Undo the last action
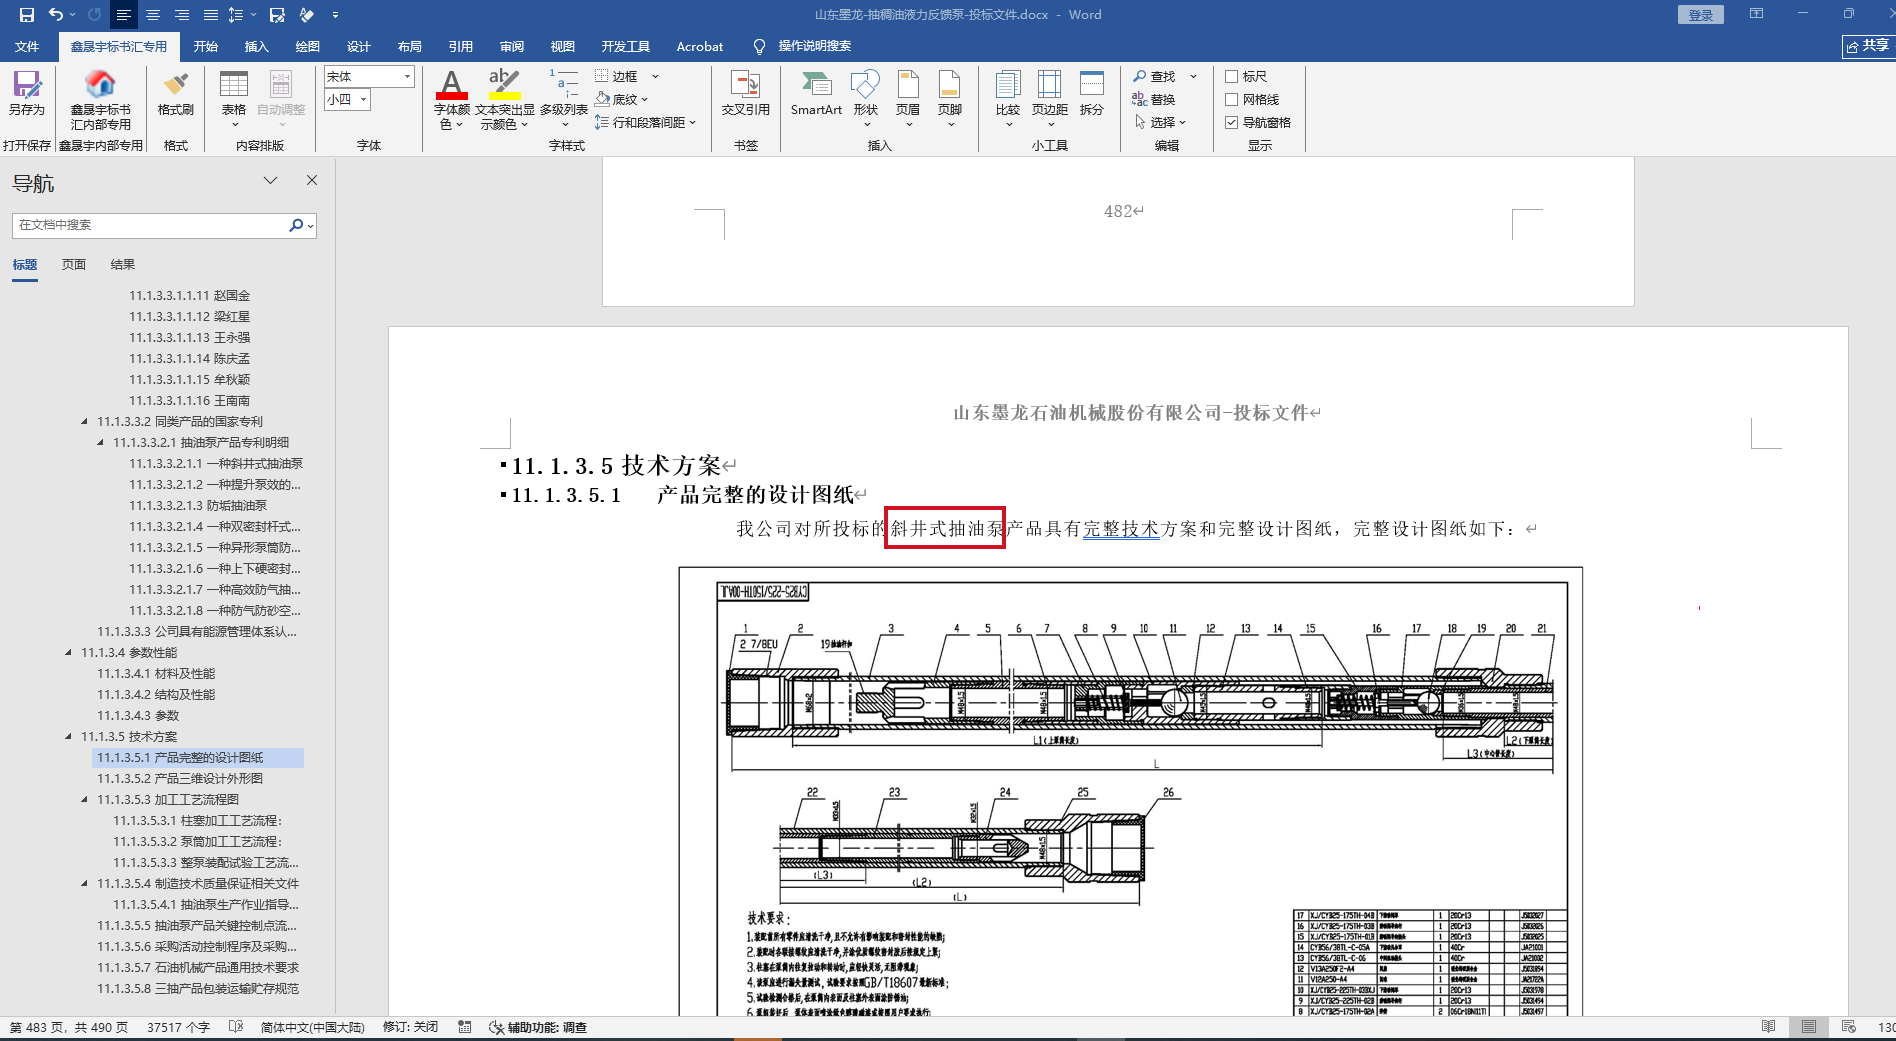 click(56, 15)
